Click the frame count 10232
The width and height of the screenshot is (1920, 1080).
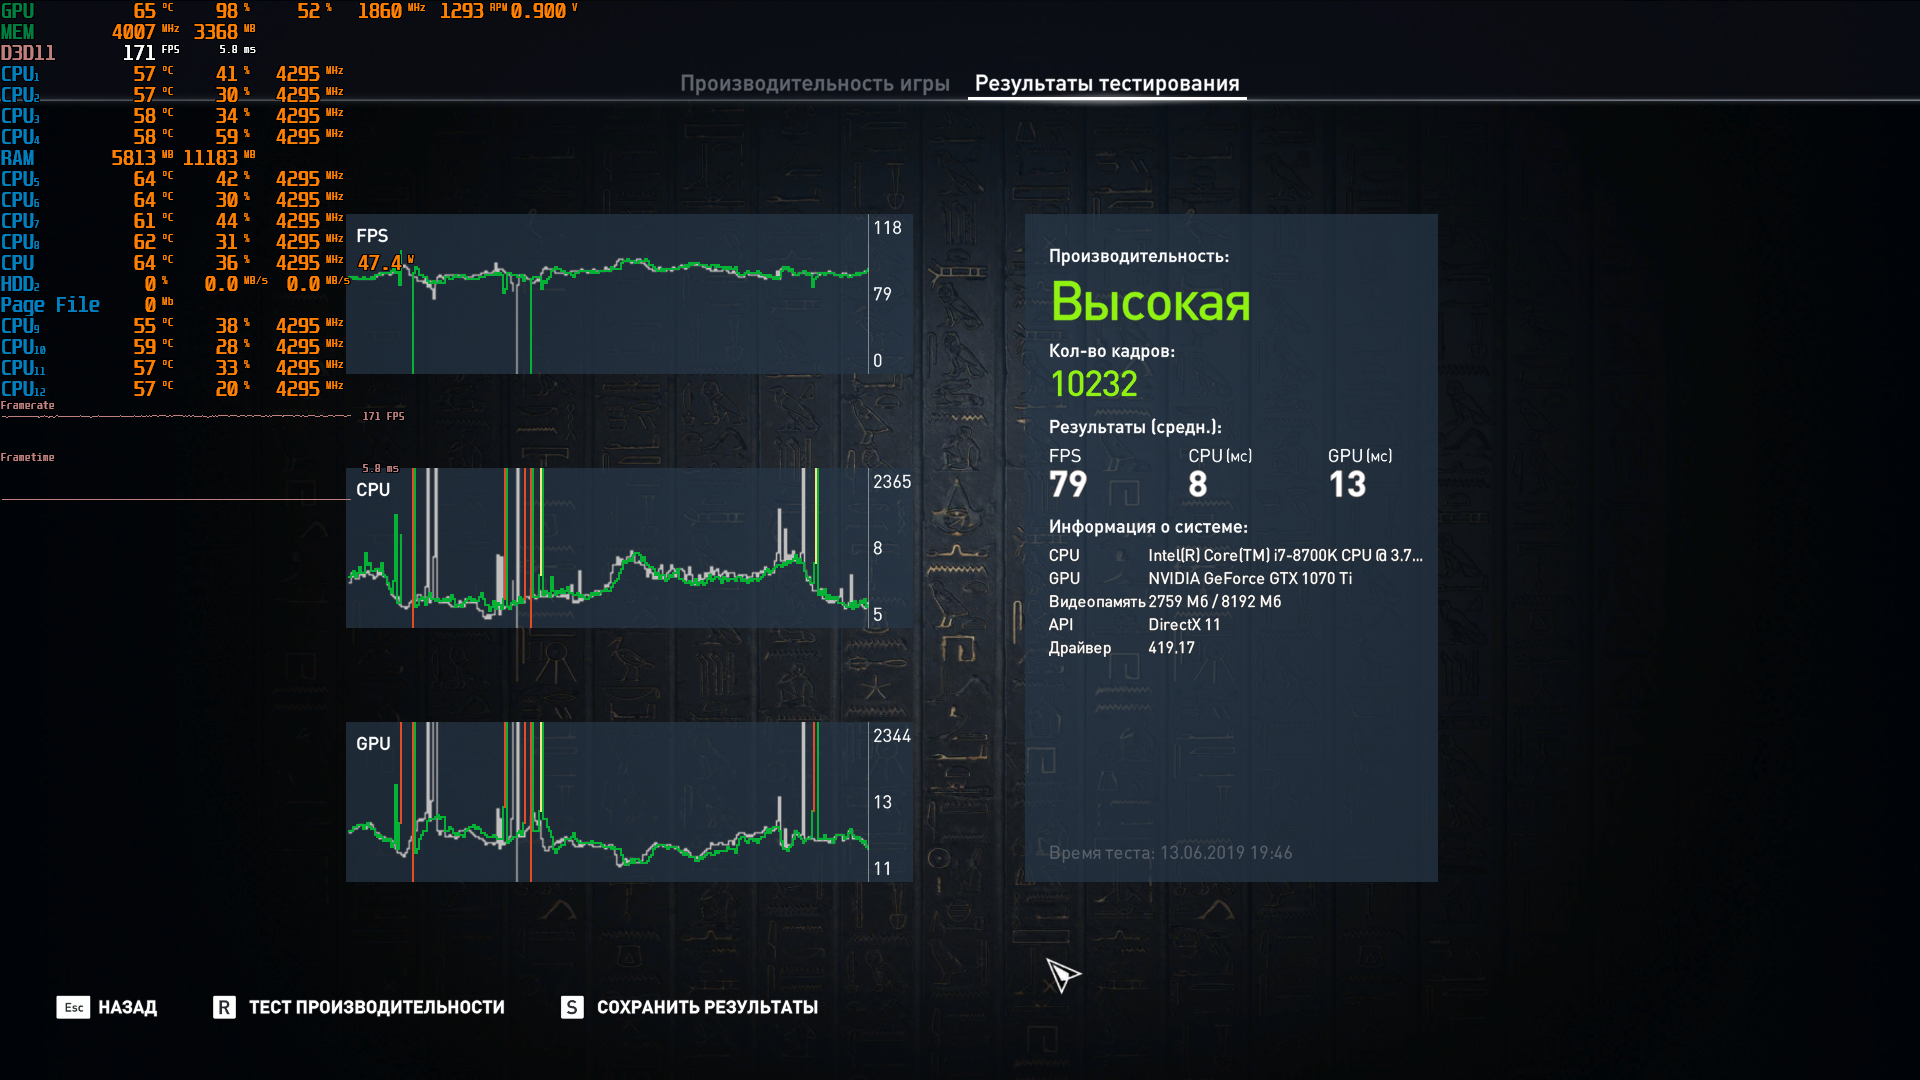[1093, 384]
